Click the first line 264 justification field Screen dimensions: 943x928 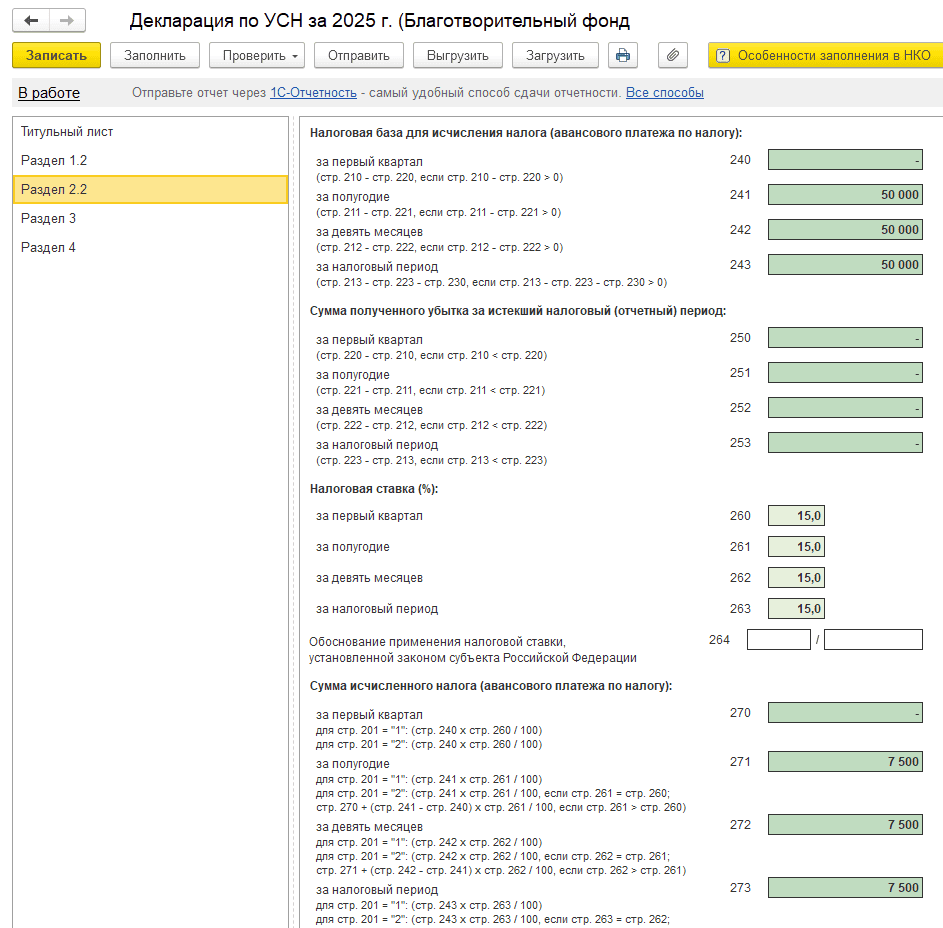(778, 640)
